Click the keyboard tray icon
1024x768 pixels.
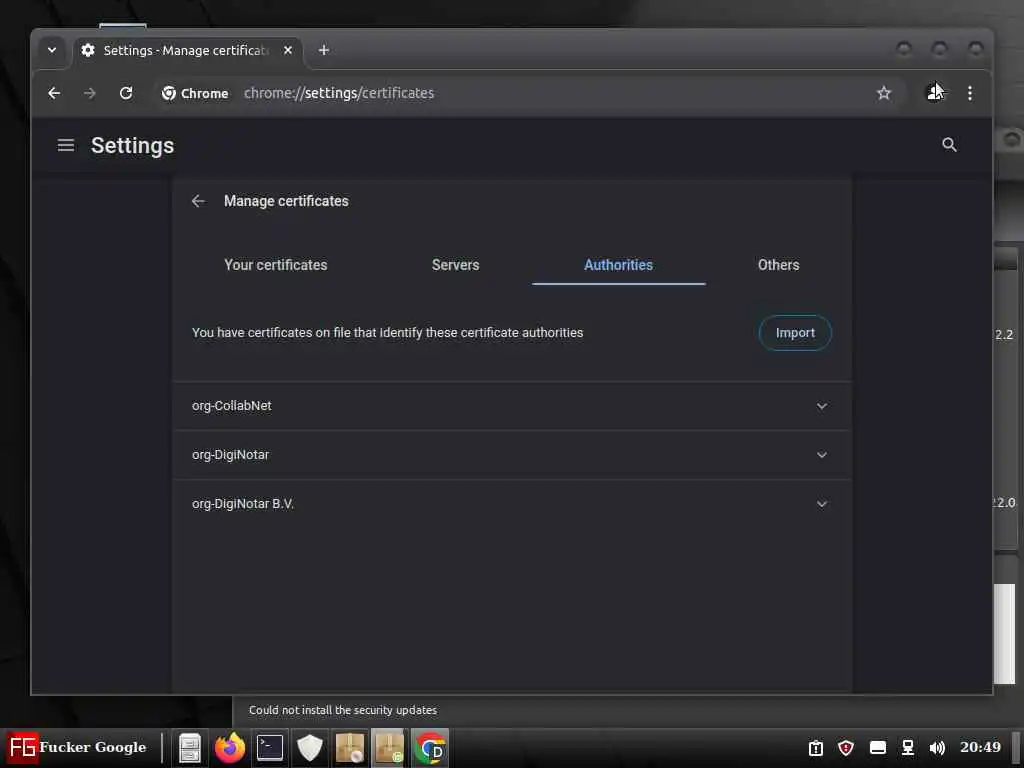[878, 748]
